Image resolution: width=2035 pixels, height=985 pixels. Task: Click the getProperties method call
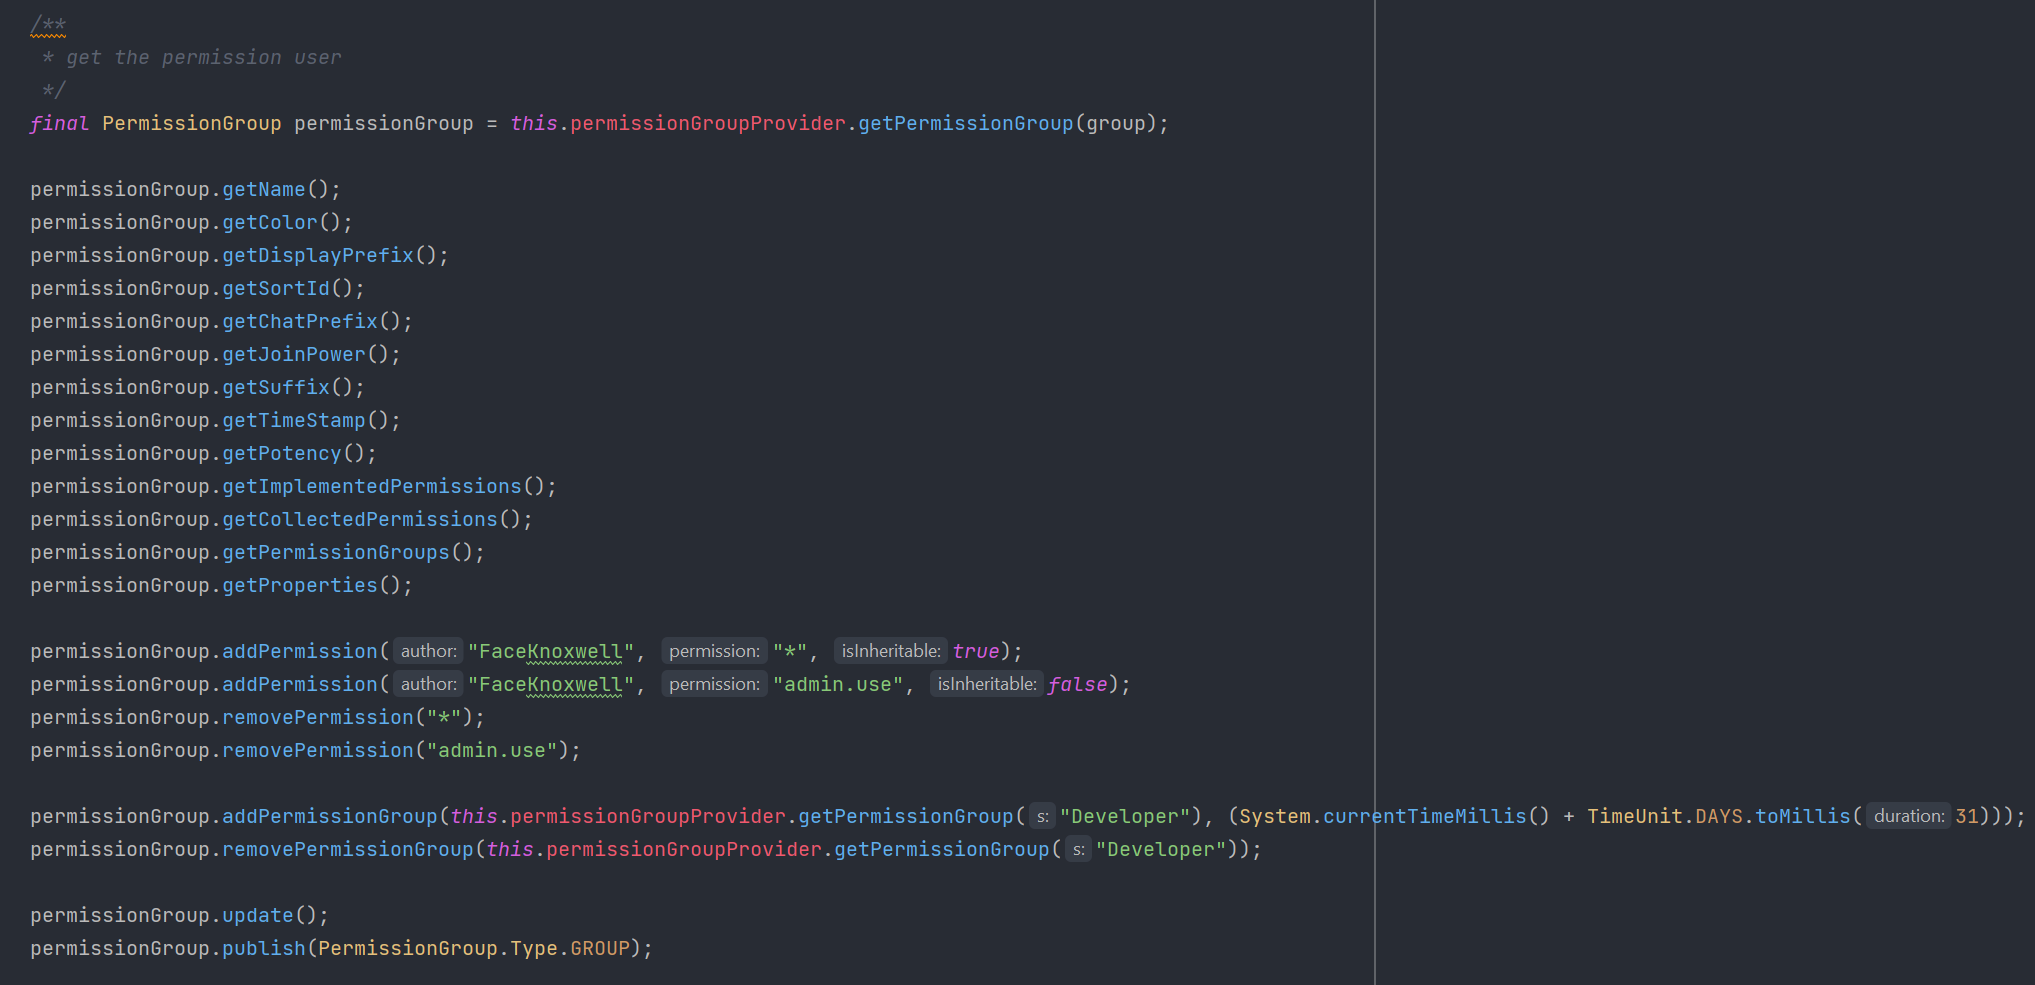click(300, 585)
